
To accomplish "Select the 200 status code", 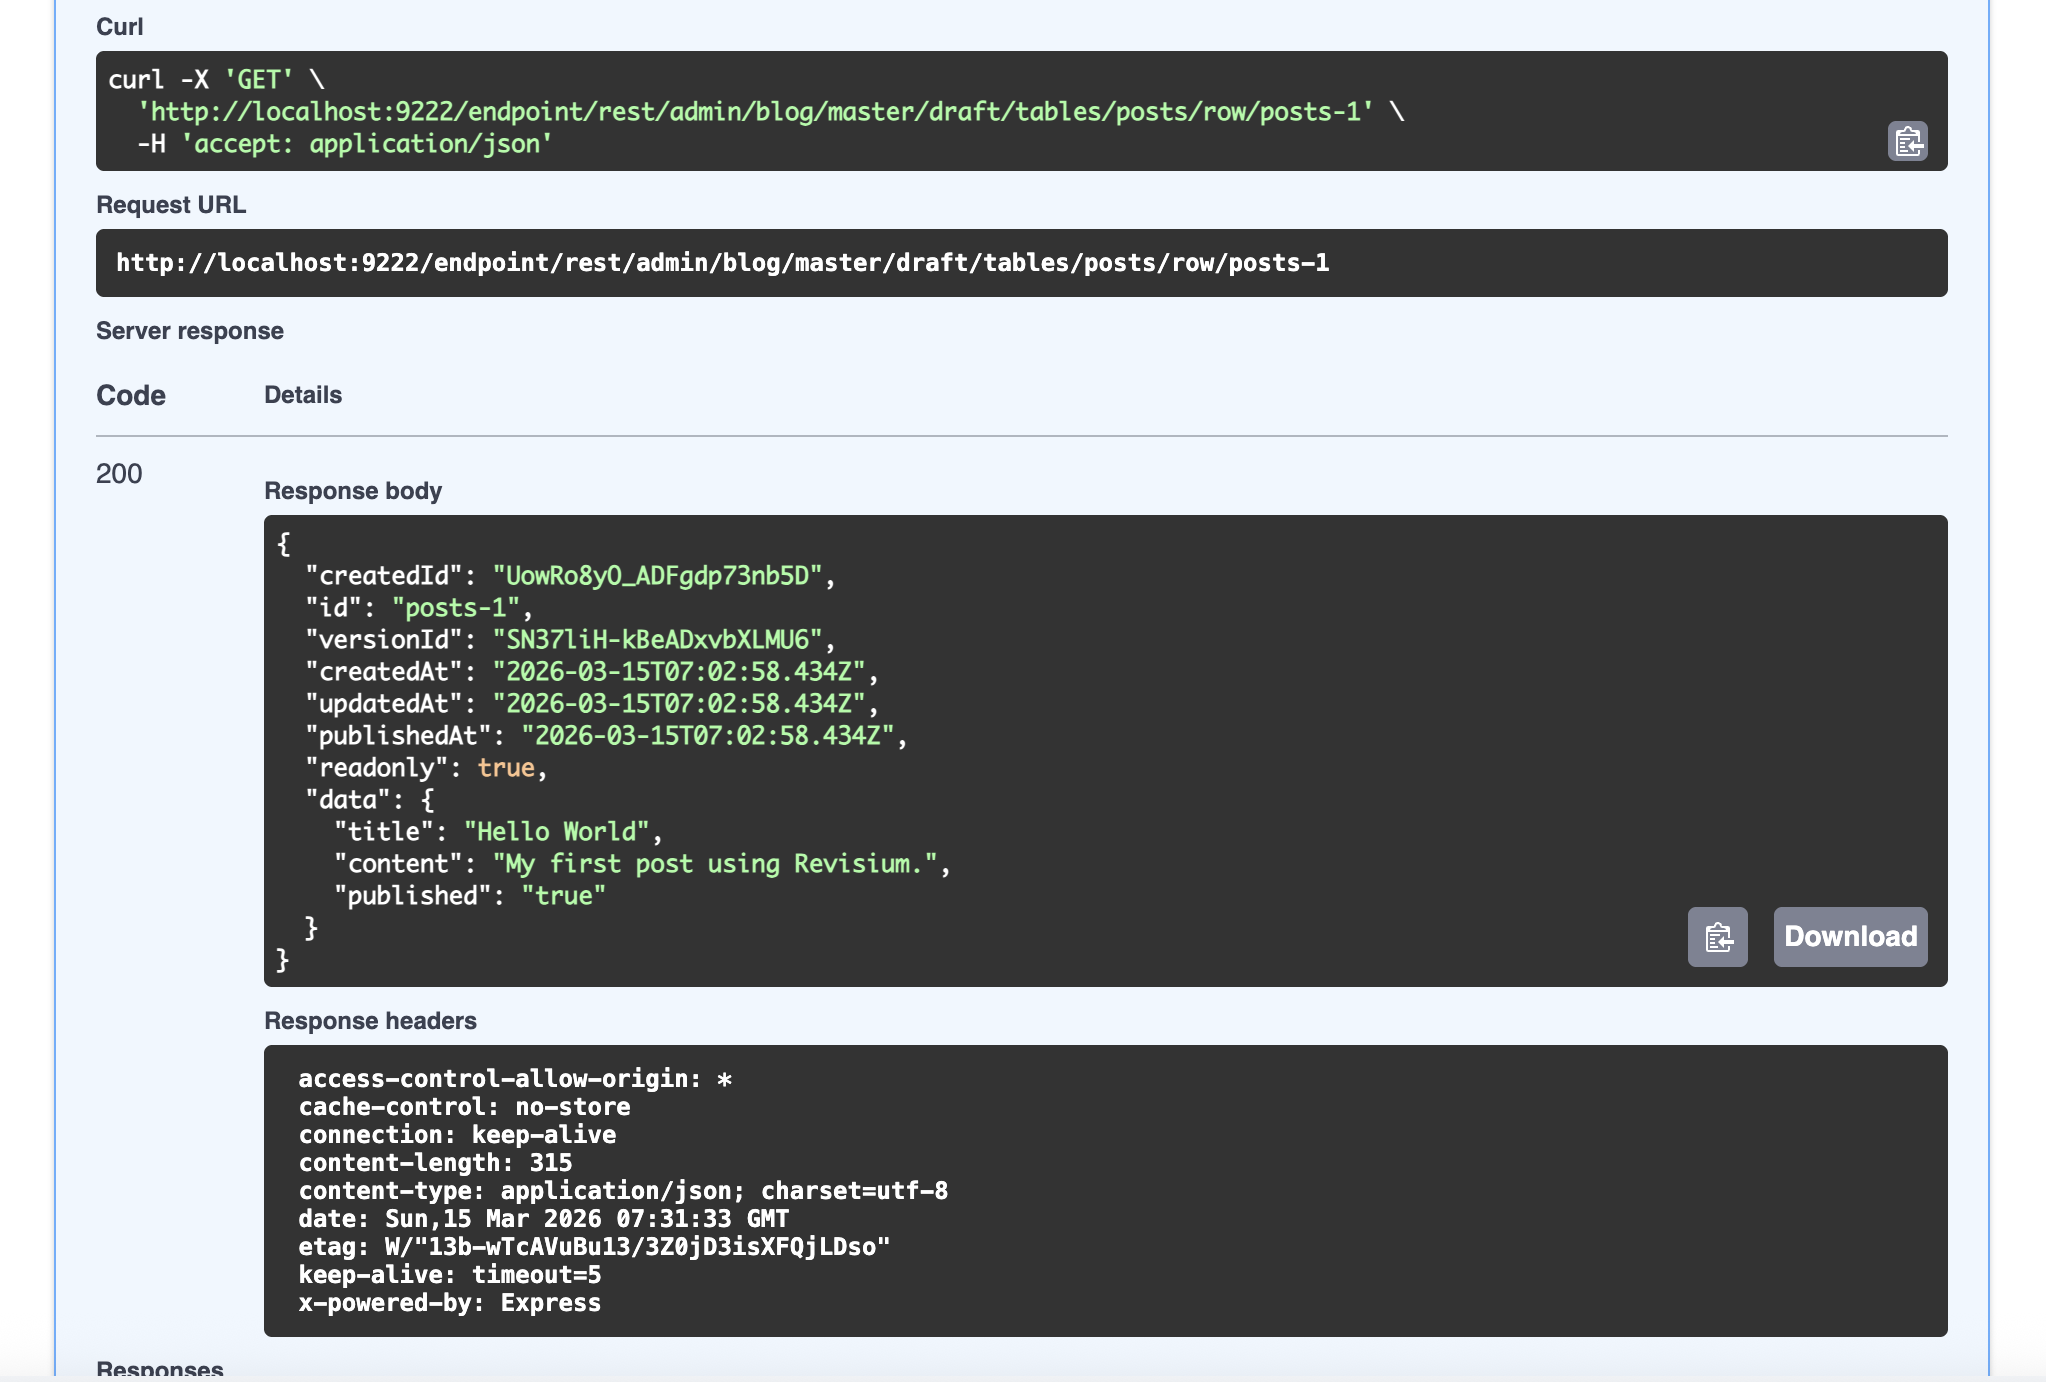I will point(117,472).
